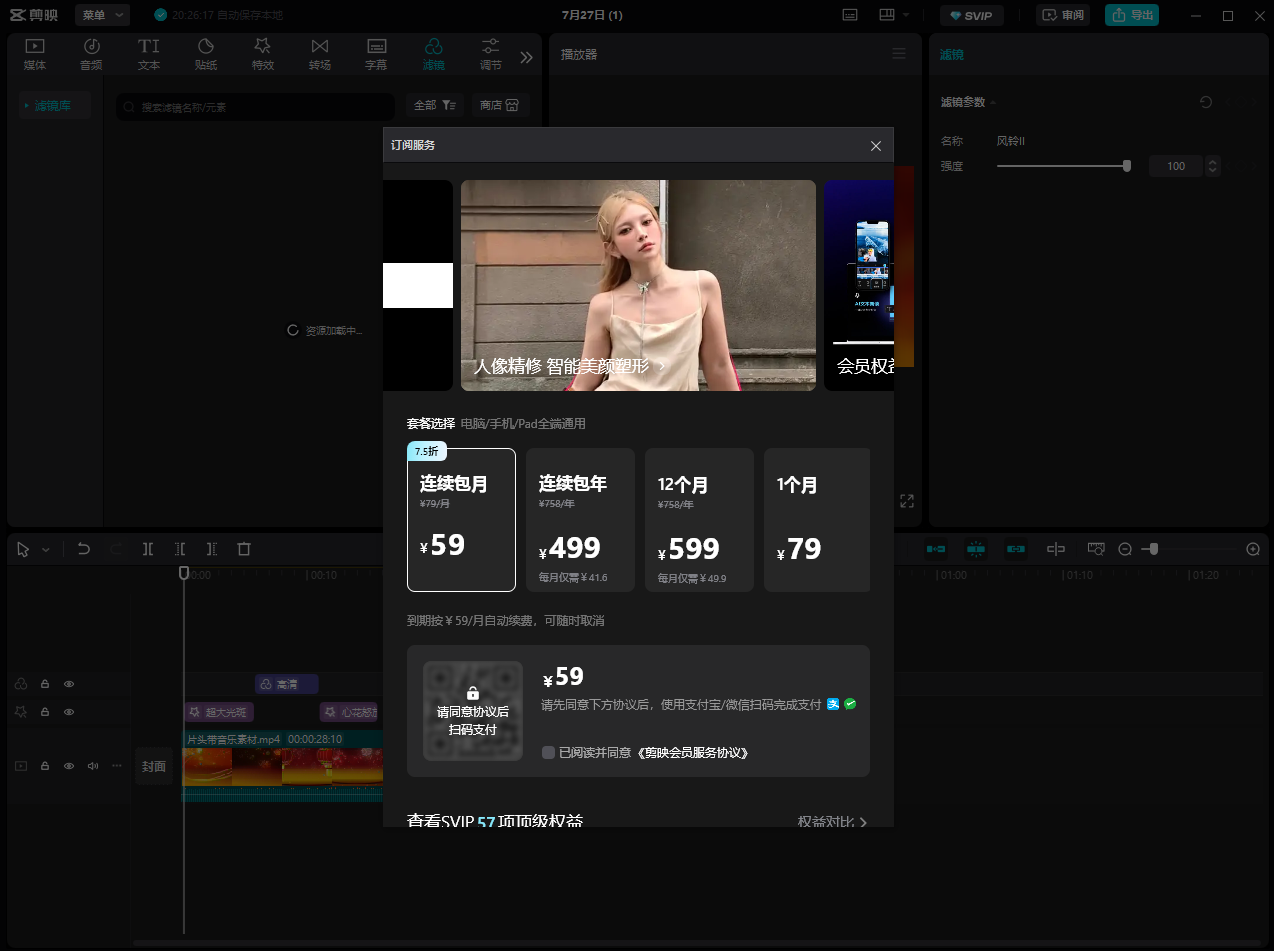Image resolution: width=1274 pixels, height=951 pixels.
Task: Open the main video track more options
Action: 117,766
